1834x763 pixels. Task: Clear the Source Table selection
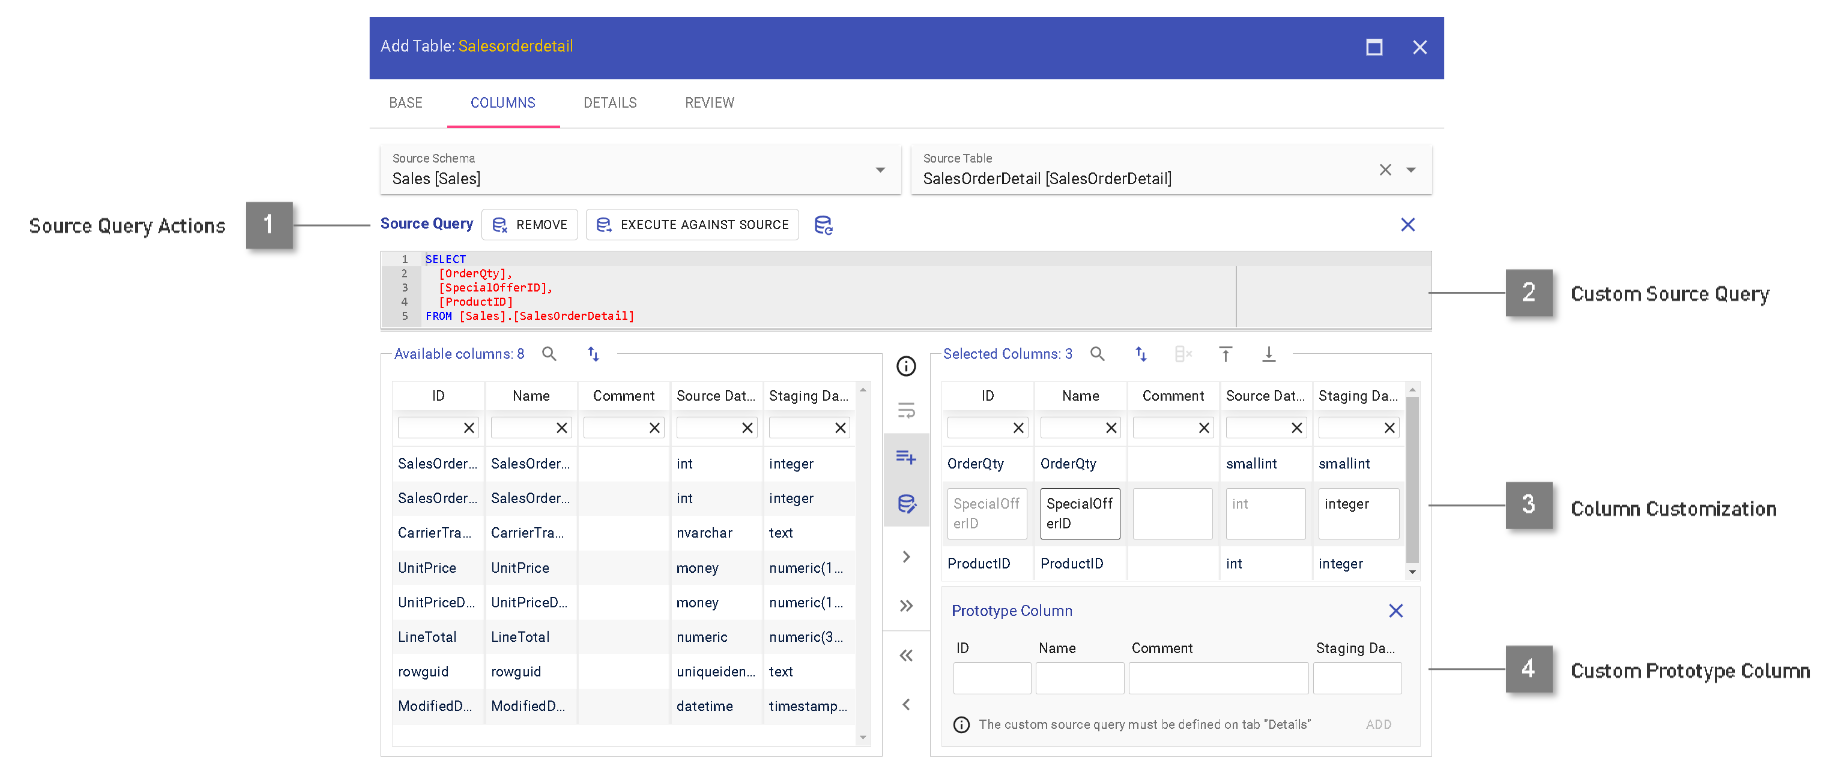pos(1385,170)
